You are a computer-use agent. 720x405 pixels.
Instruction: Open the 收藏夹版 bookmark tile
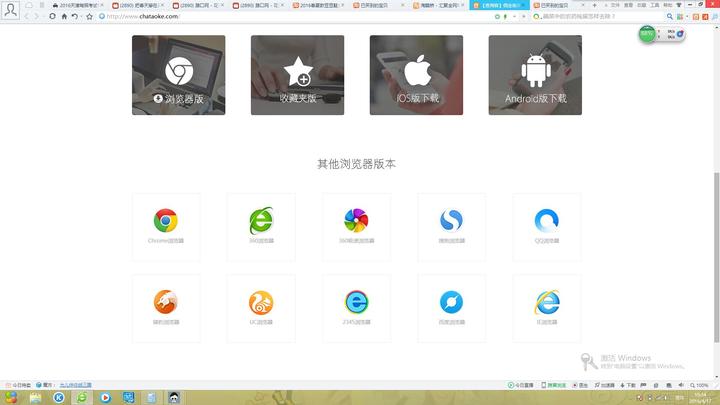[298, 75]
